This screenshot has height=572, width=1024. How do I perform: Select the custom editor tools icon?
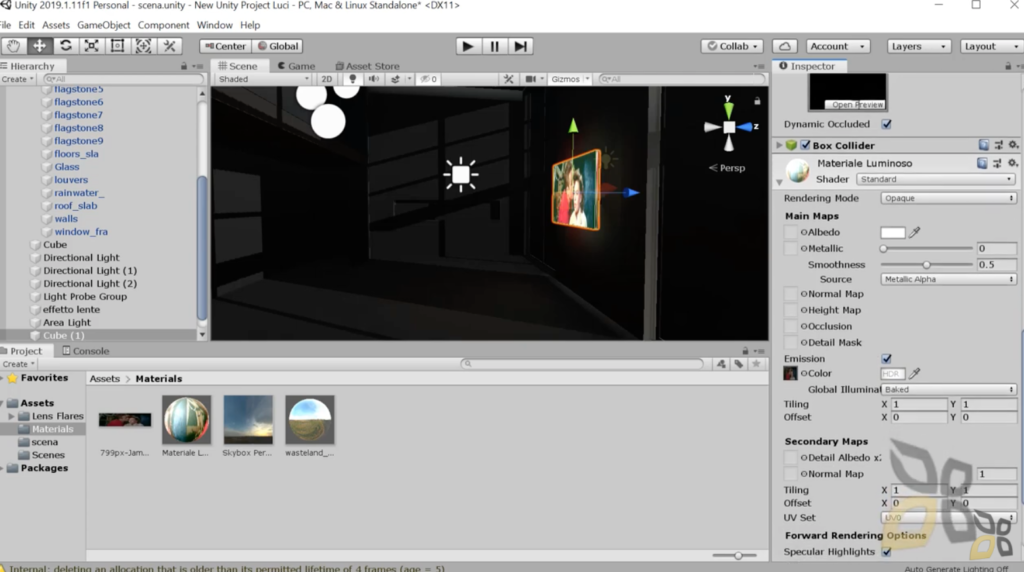[x=169, y=46]
